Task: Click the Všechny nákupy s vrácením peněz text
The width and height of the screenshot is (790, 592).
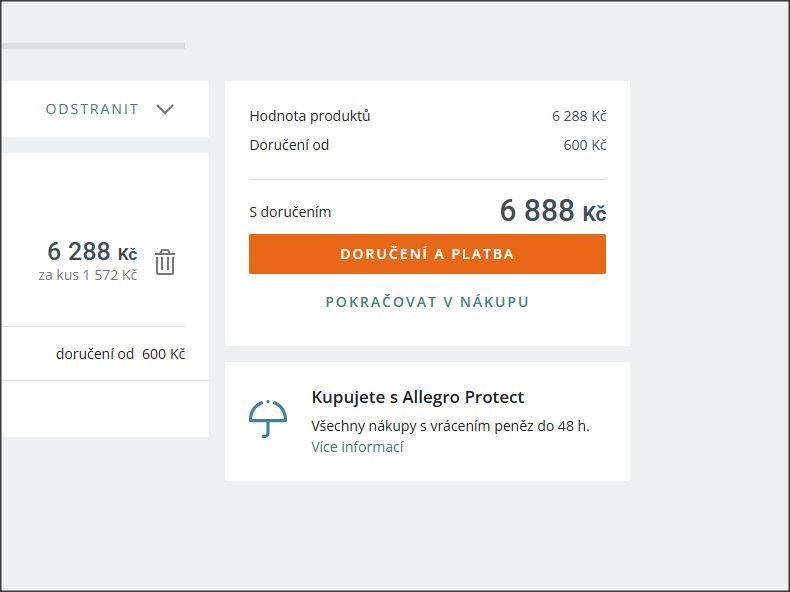Action: point(450,426)
